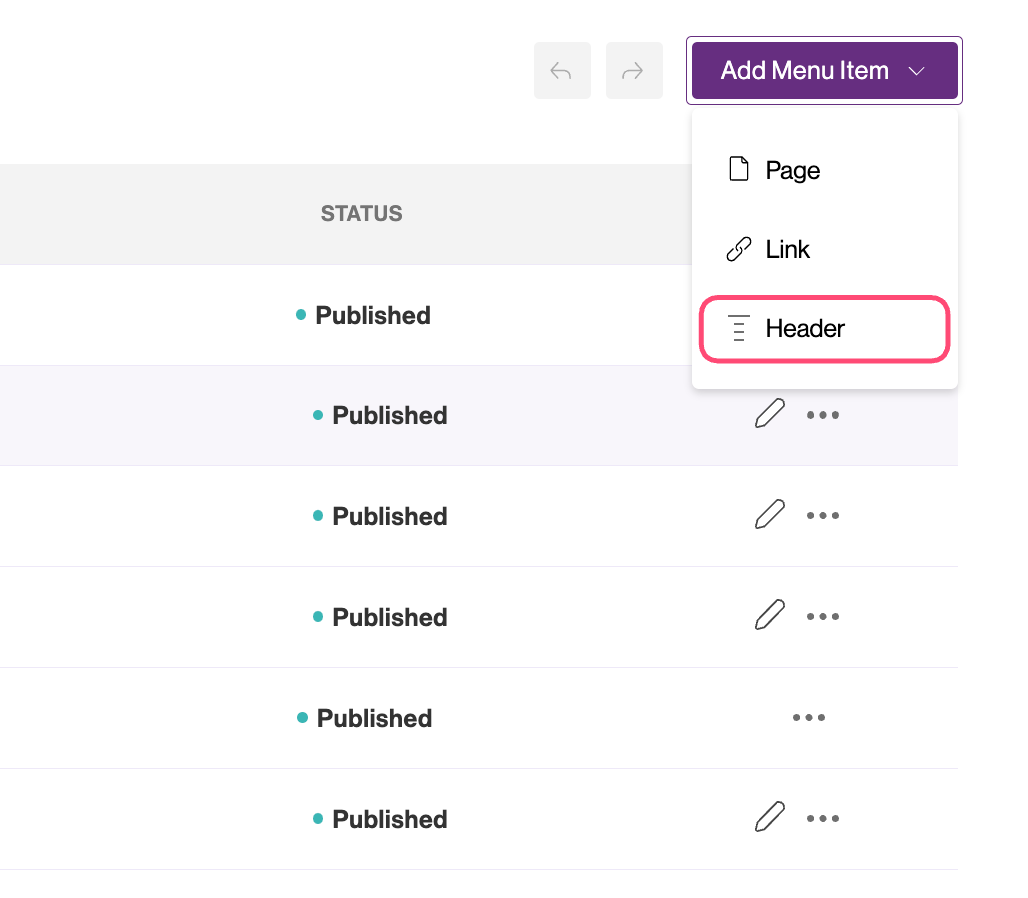
Task: Open three-dot menu in last row
Action: 823,819
